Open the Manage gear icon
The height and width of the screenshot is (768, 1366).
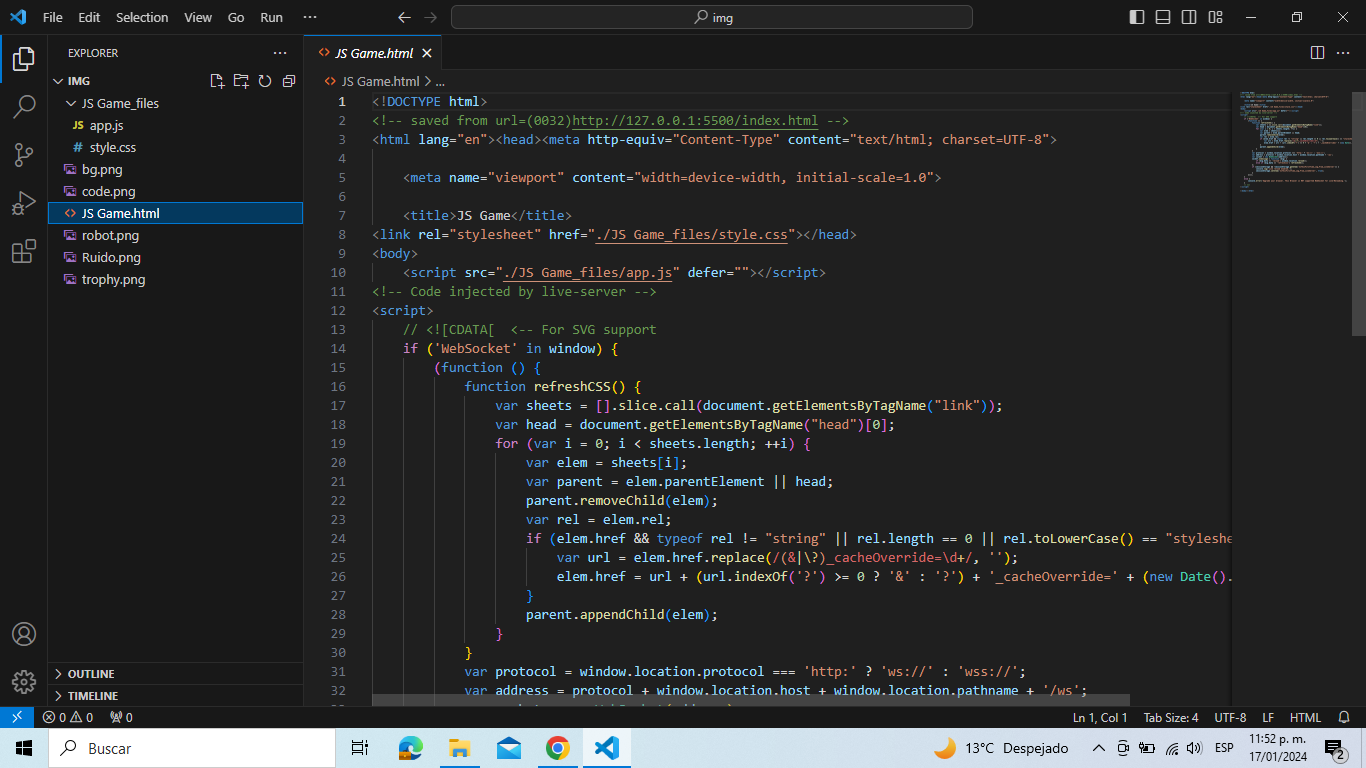click(x=24, y=682)
